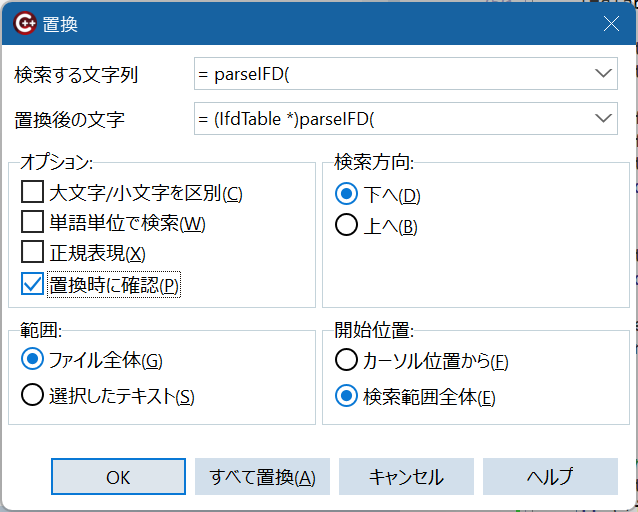Cancel using the キャンセル button
Screen dimensions: 638x512
click(x=406, y=477)
